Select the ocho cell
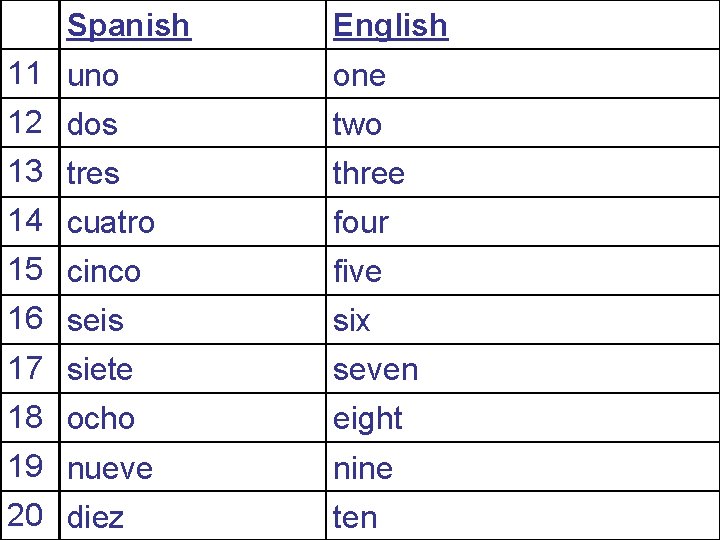 (x=100, y=418)
